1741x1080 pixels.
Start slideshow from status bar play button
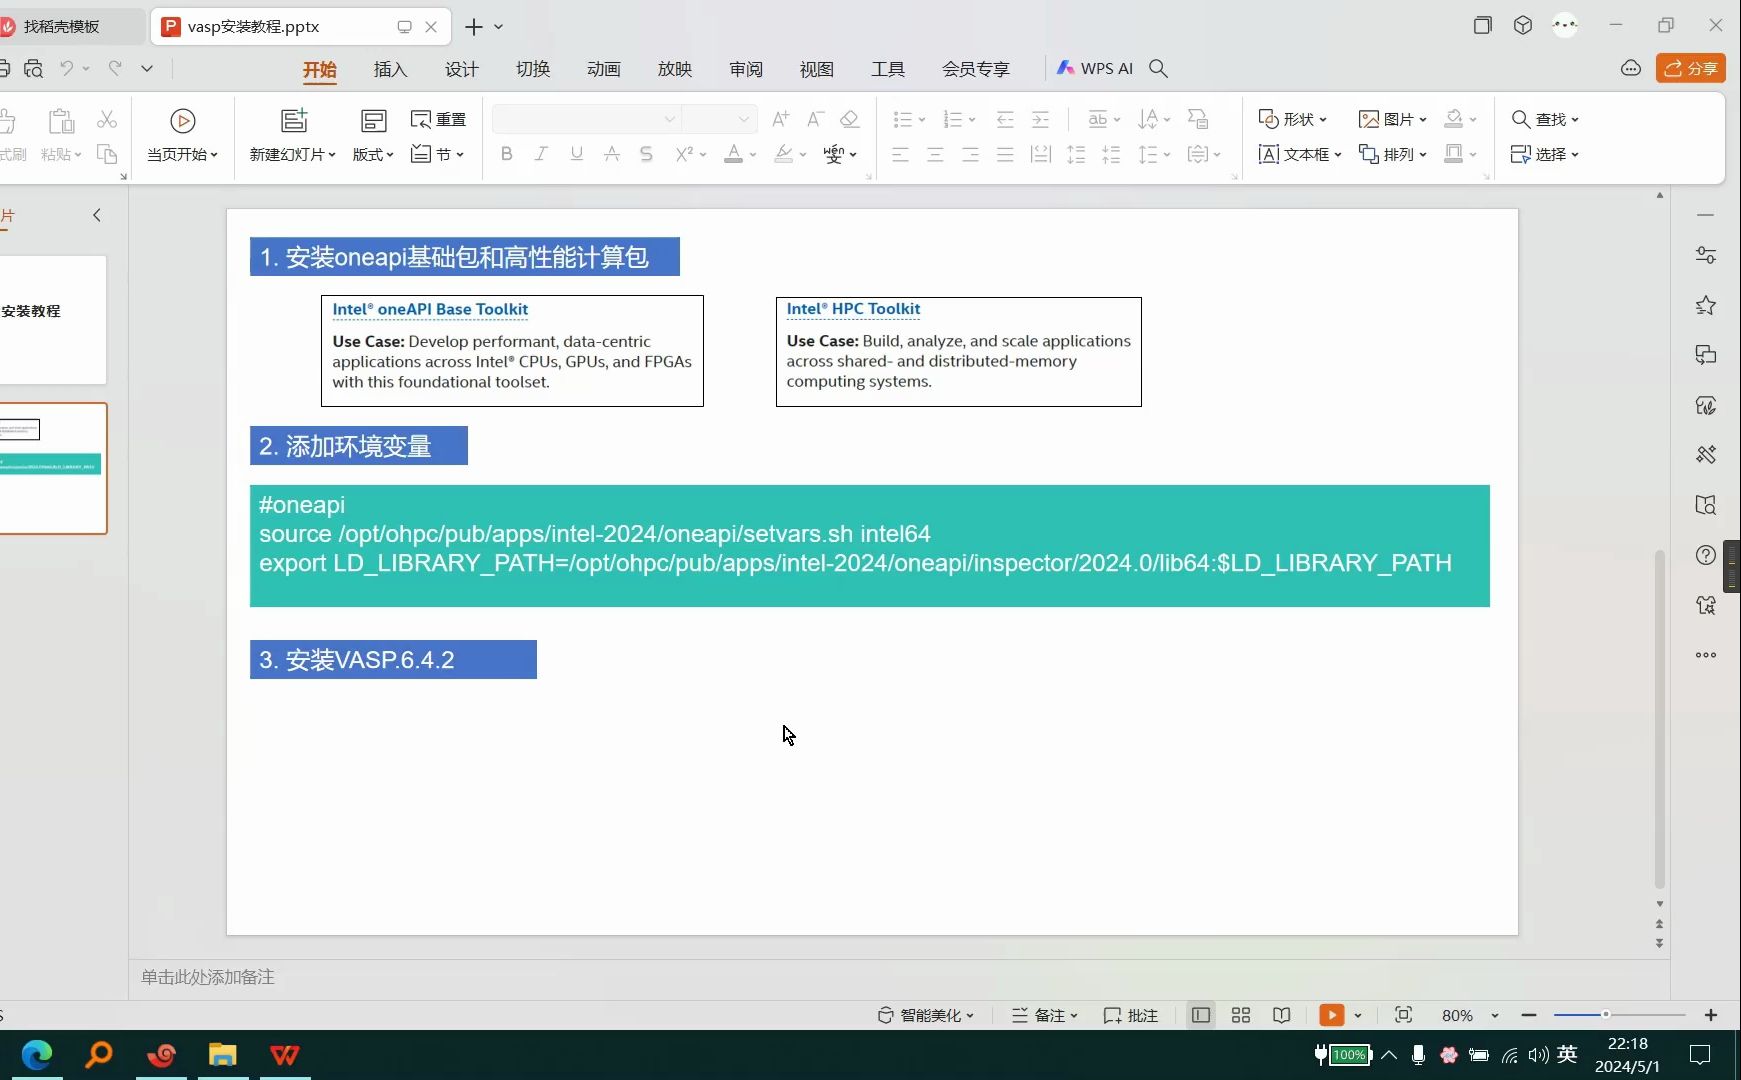pyautogui.click(x=1331, y=1015)
